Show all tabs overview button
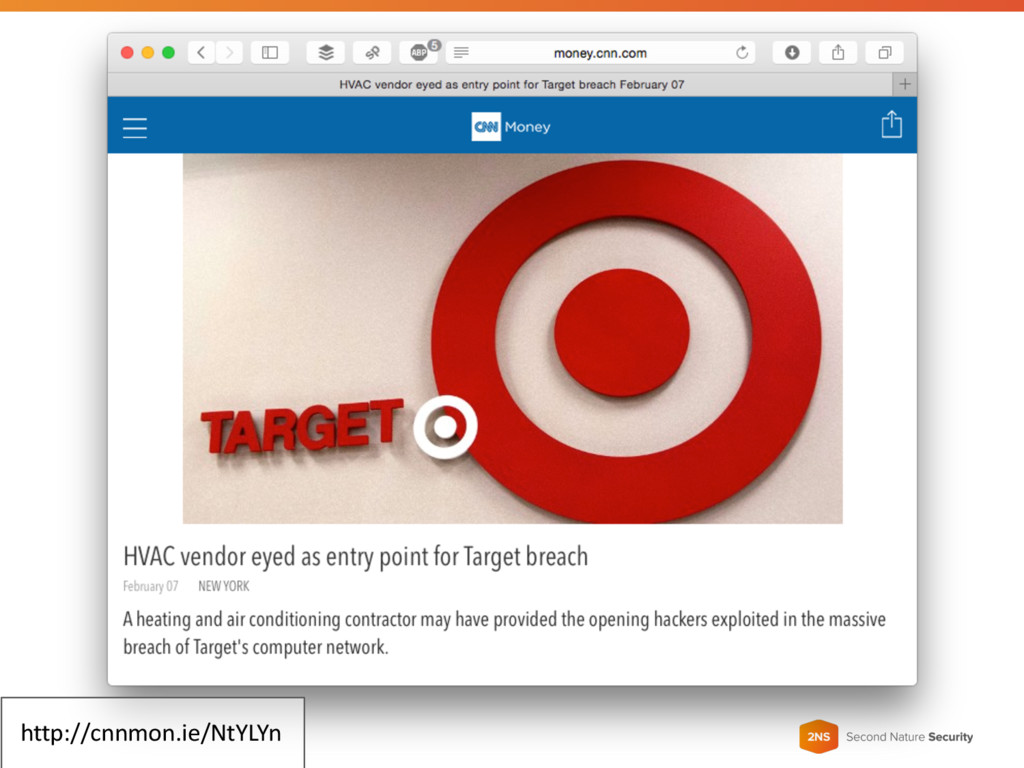The height and width of the screenshot is (768, 1024). [885, 53]
